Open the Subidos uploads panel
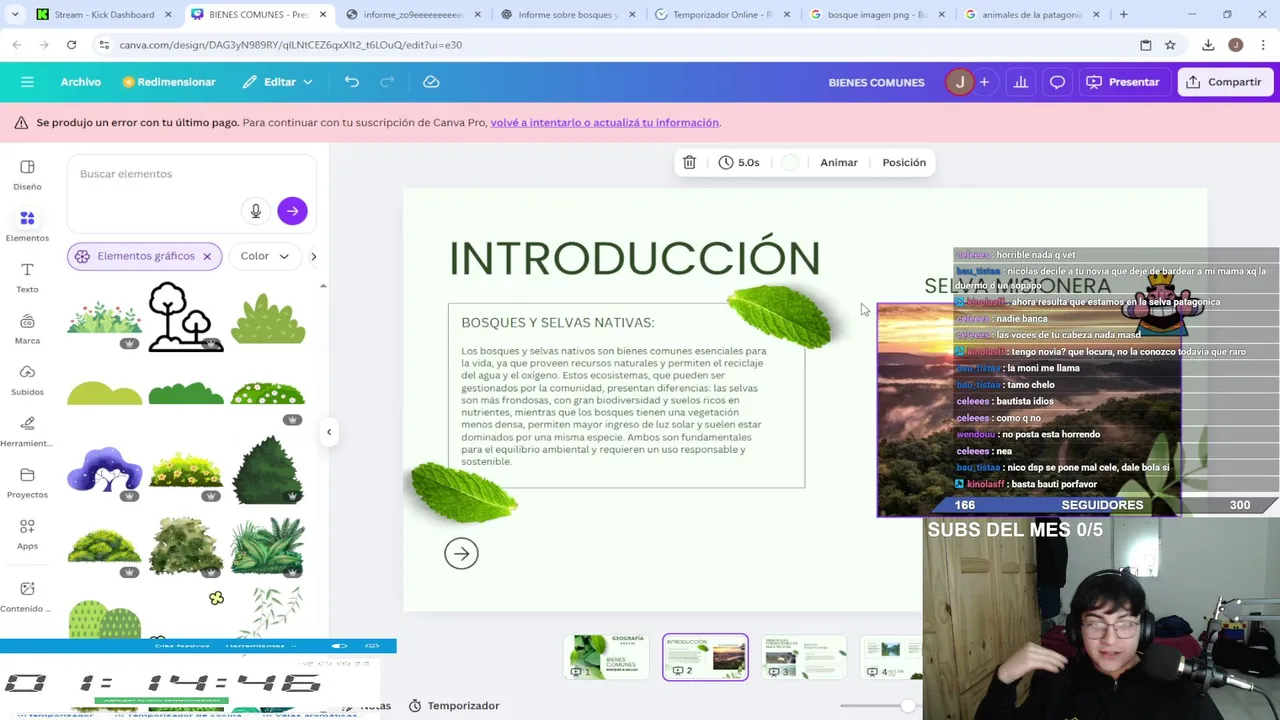The image size is (1280, 720). click(x=27, y=379)
